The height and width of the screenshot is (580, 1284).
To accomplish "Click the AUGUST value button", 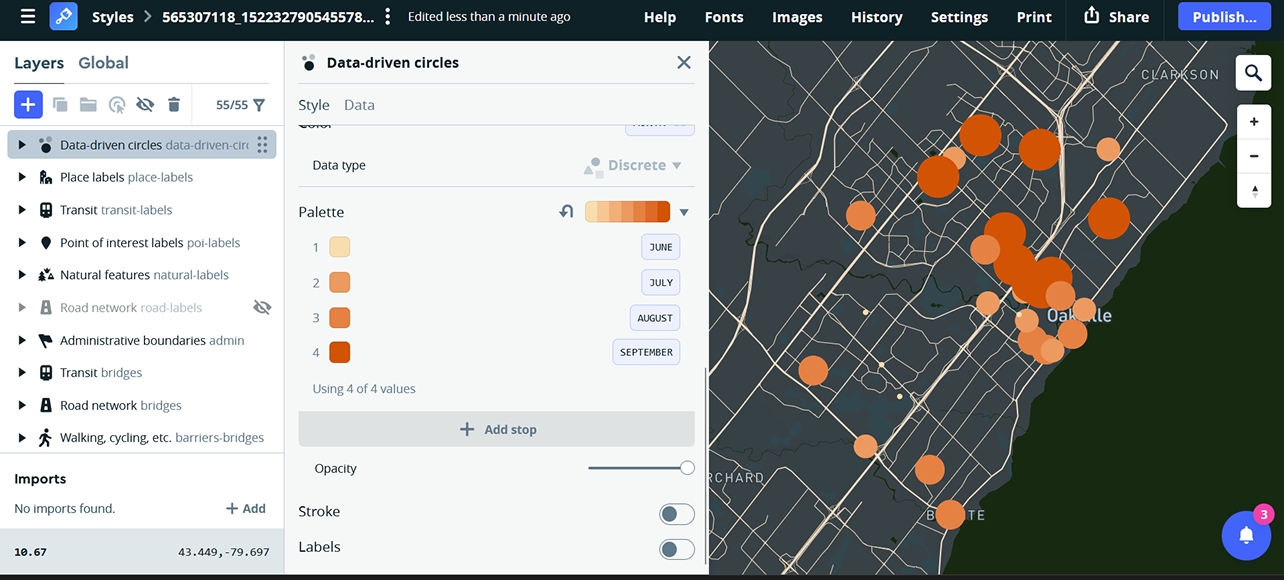I will 654,317.
